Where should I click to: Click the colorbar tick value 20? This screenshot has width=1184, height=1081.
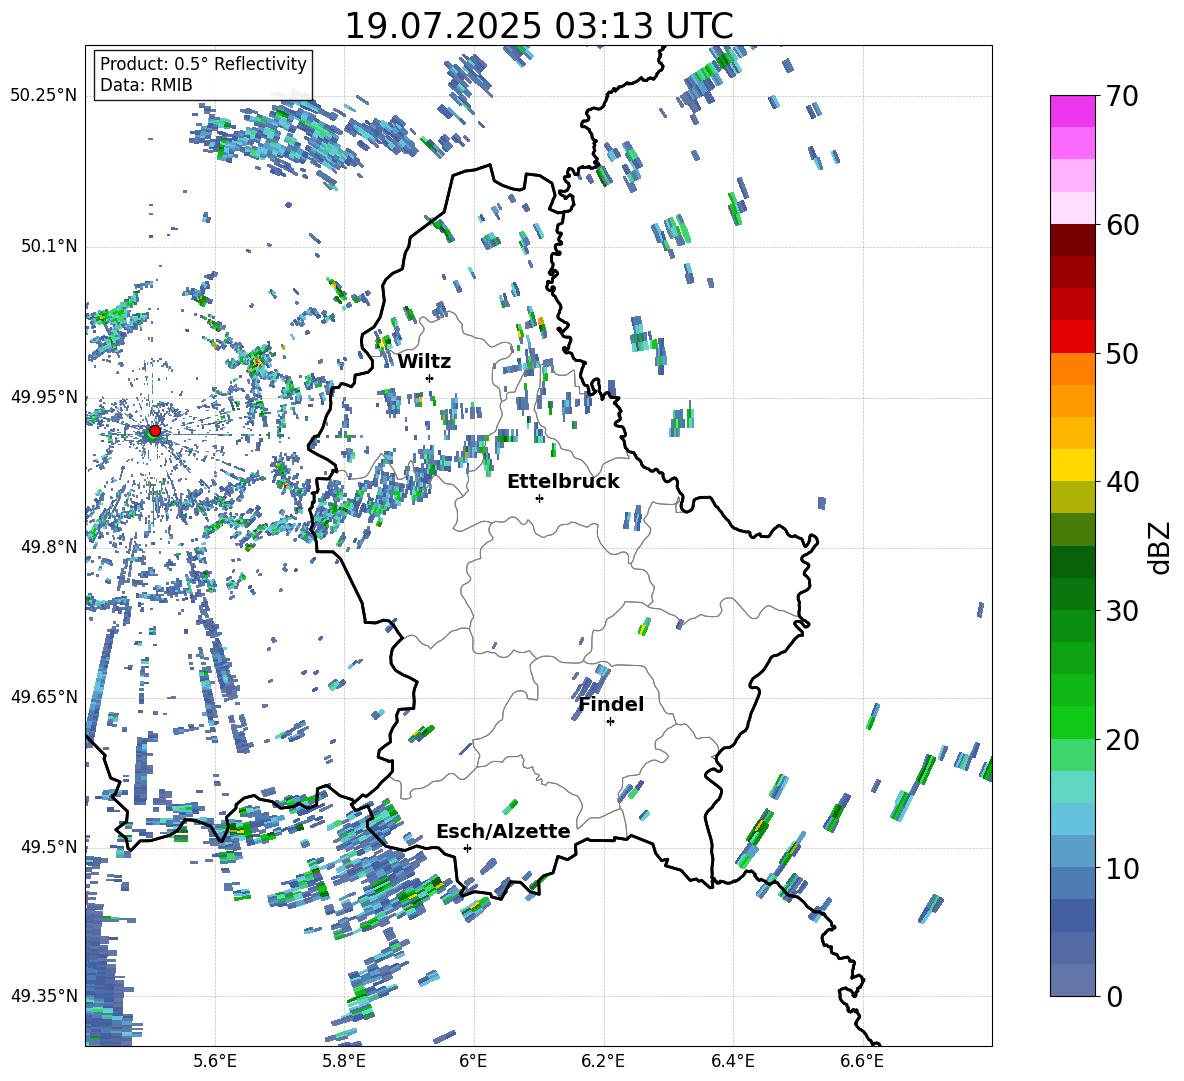coord(1121,740)
